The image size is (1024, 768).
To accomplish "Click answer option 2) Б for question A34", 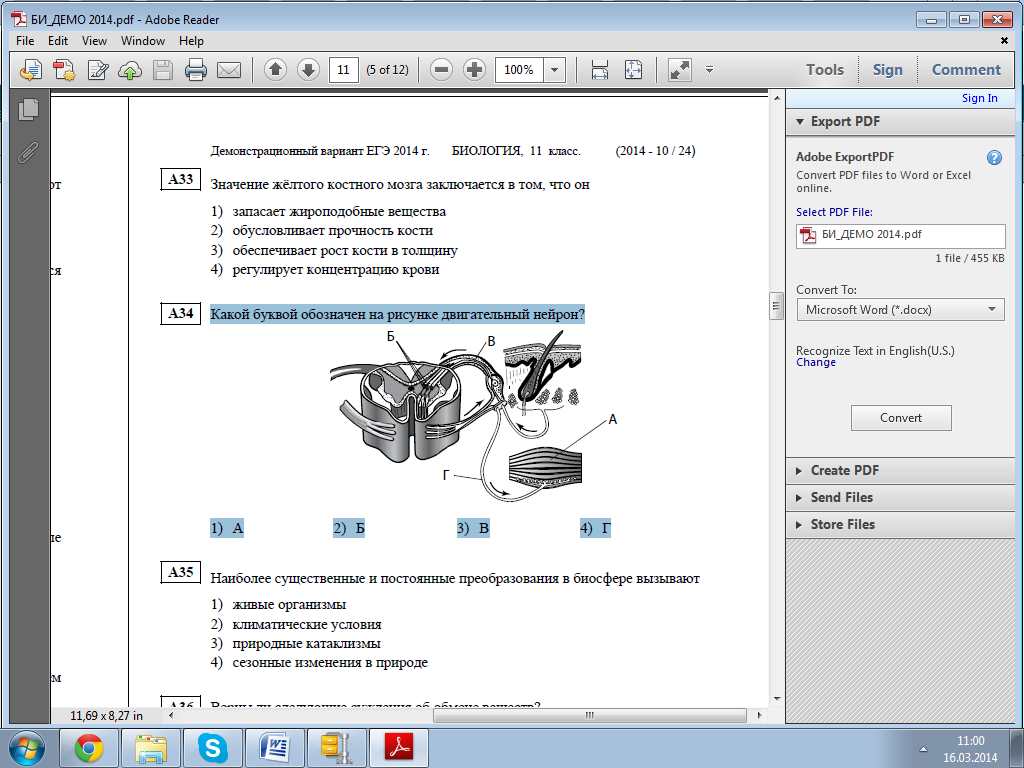I will pyautogui.click(x=349, y=528).
